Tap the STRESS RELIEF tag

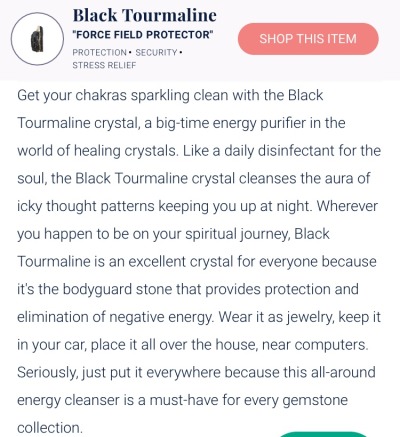click(x=104, y=65)
